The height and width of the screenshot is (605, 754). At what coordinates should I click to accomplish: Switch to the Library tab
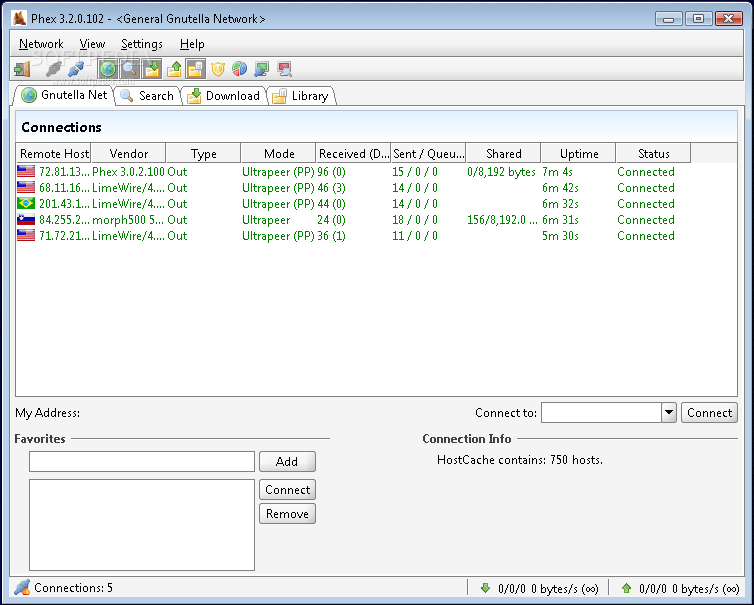point(301,96)
